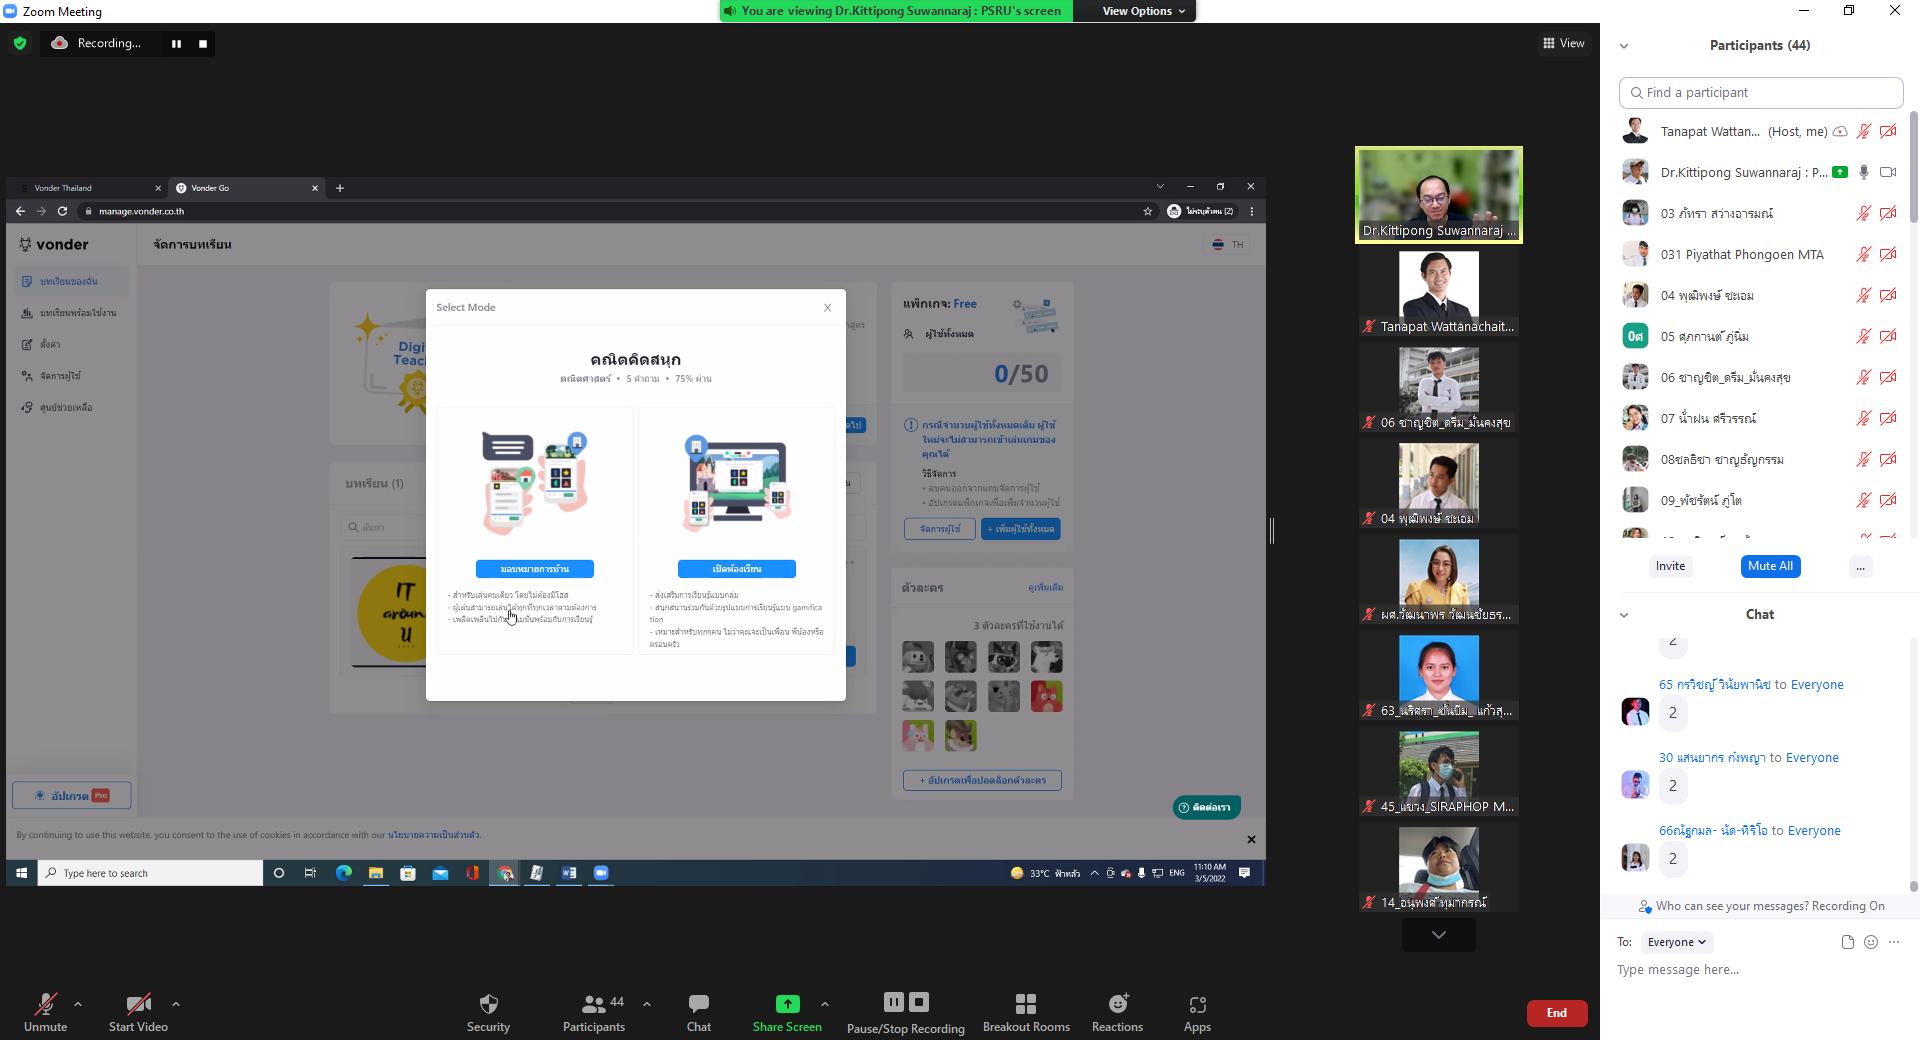Bookmark the page with star icon
The image size is (1920, 1040).
1147,211
